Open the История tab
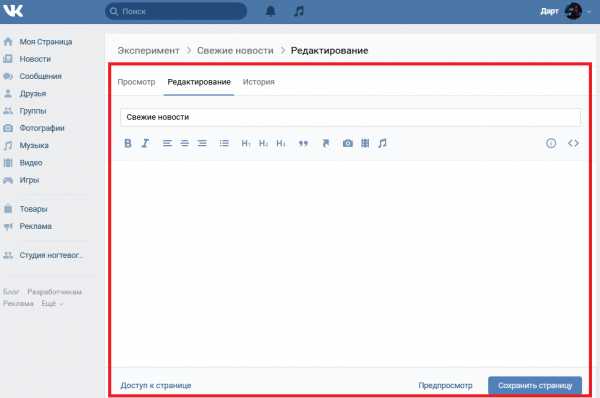This screenshot has height=398, width=600. coord(259,82)
